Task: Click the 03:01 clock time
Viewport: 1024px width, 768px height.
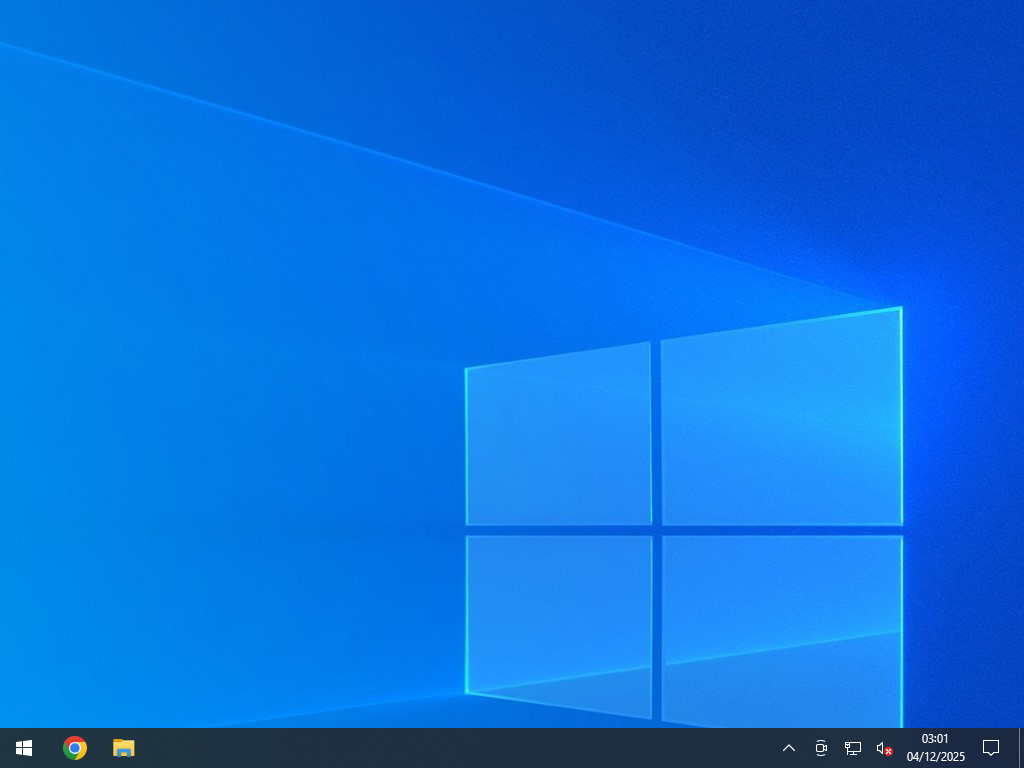Action: click(935, 739)
